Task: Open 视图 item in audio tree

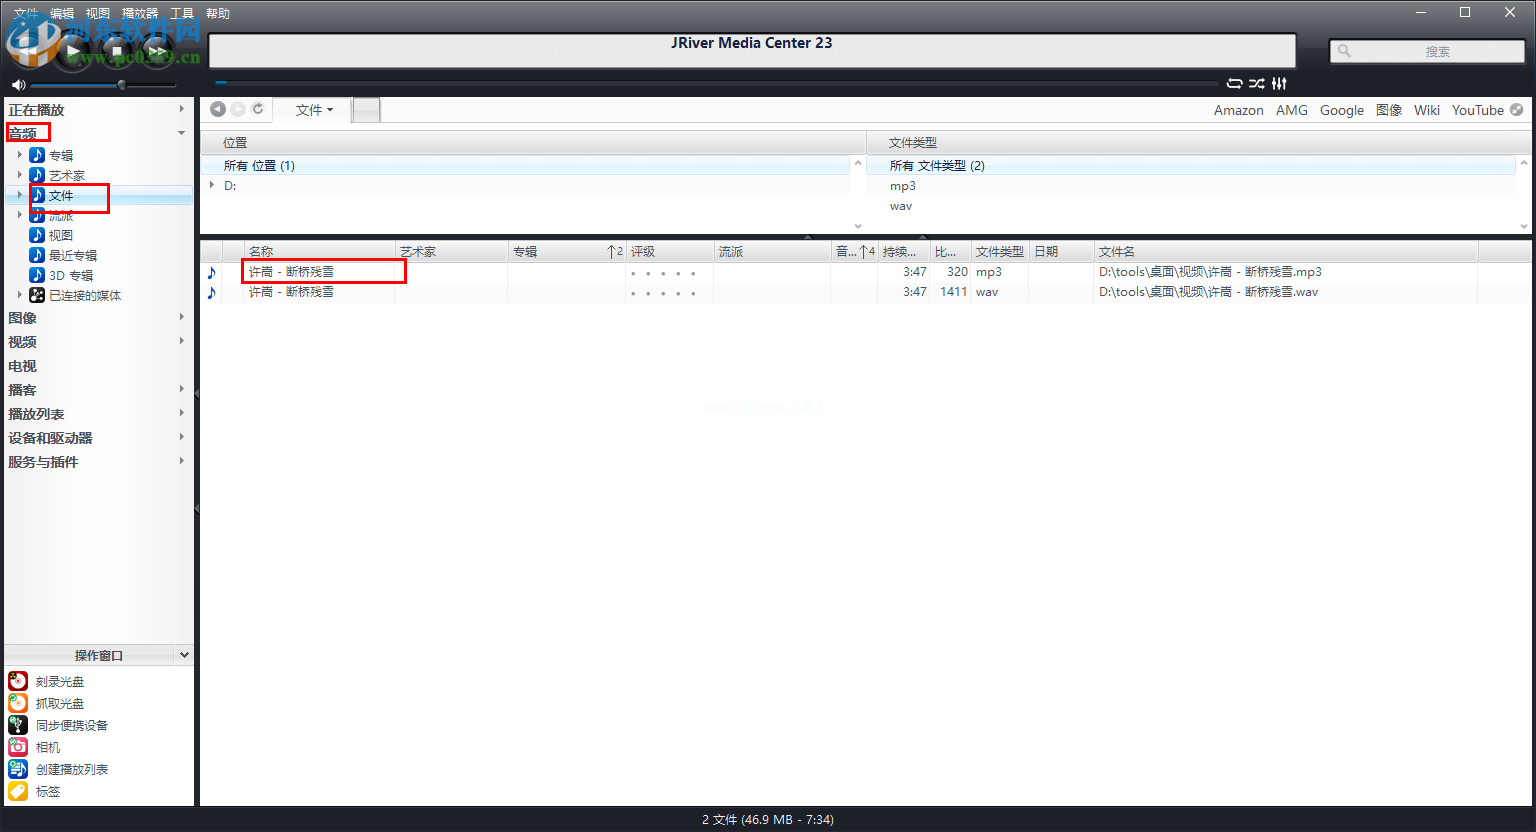Action: (61, 235)
